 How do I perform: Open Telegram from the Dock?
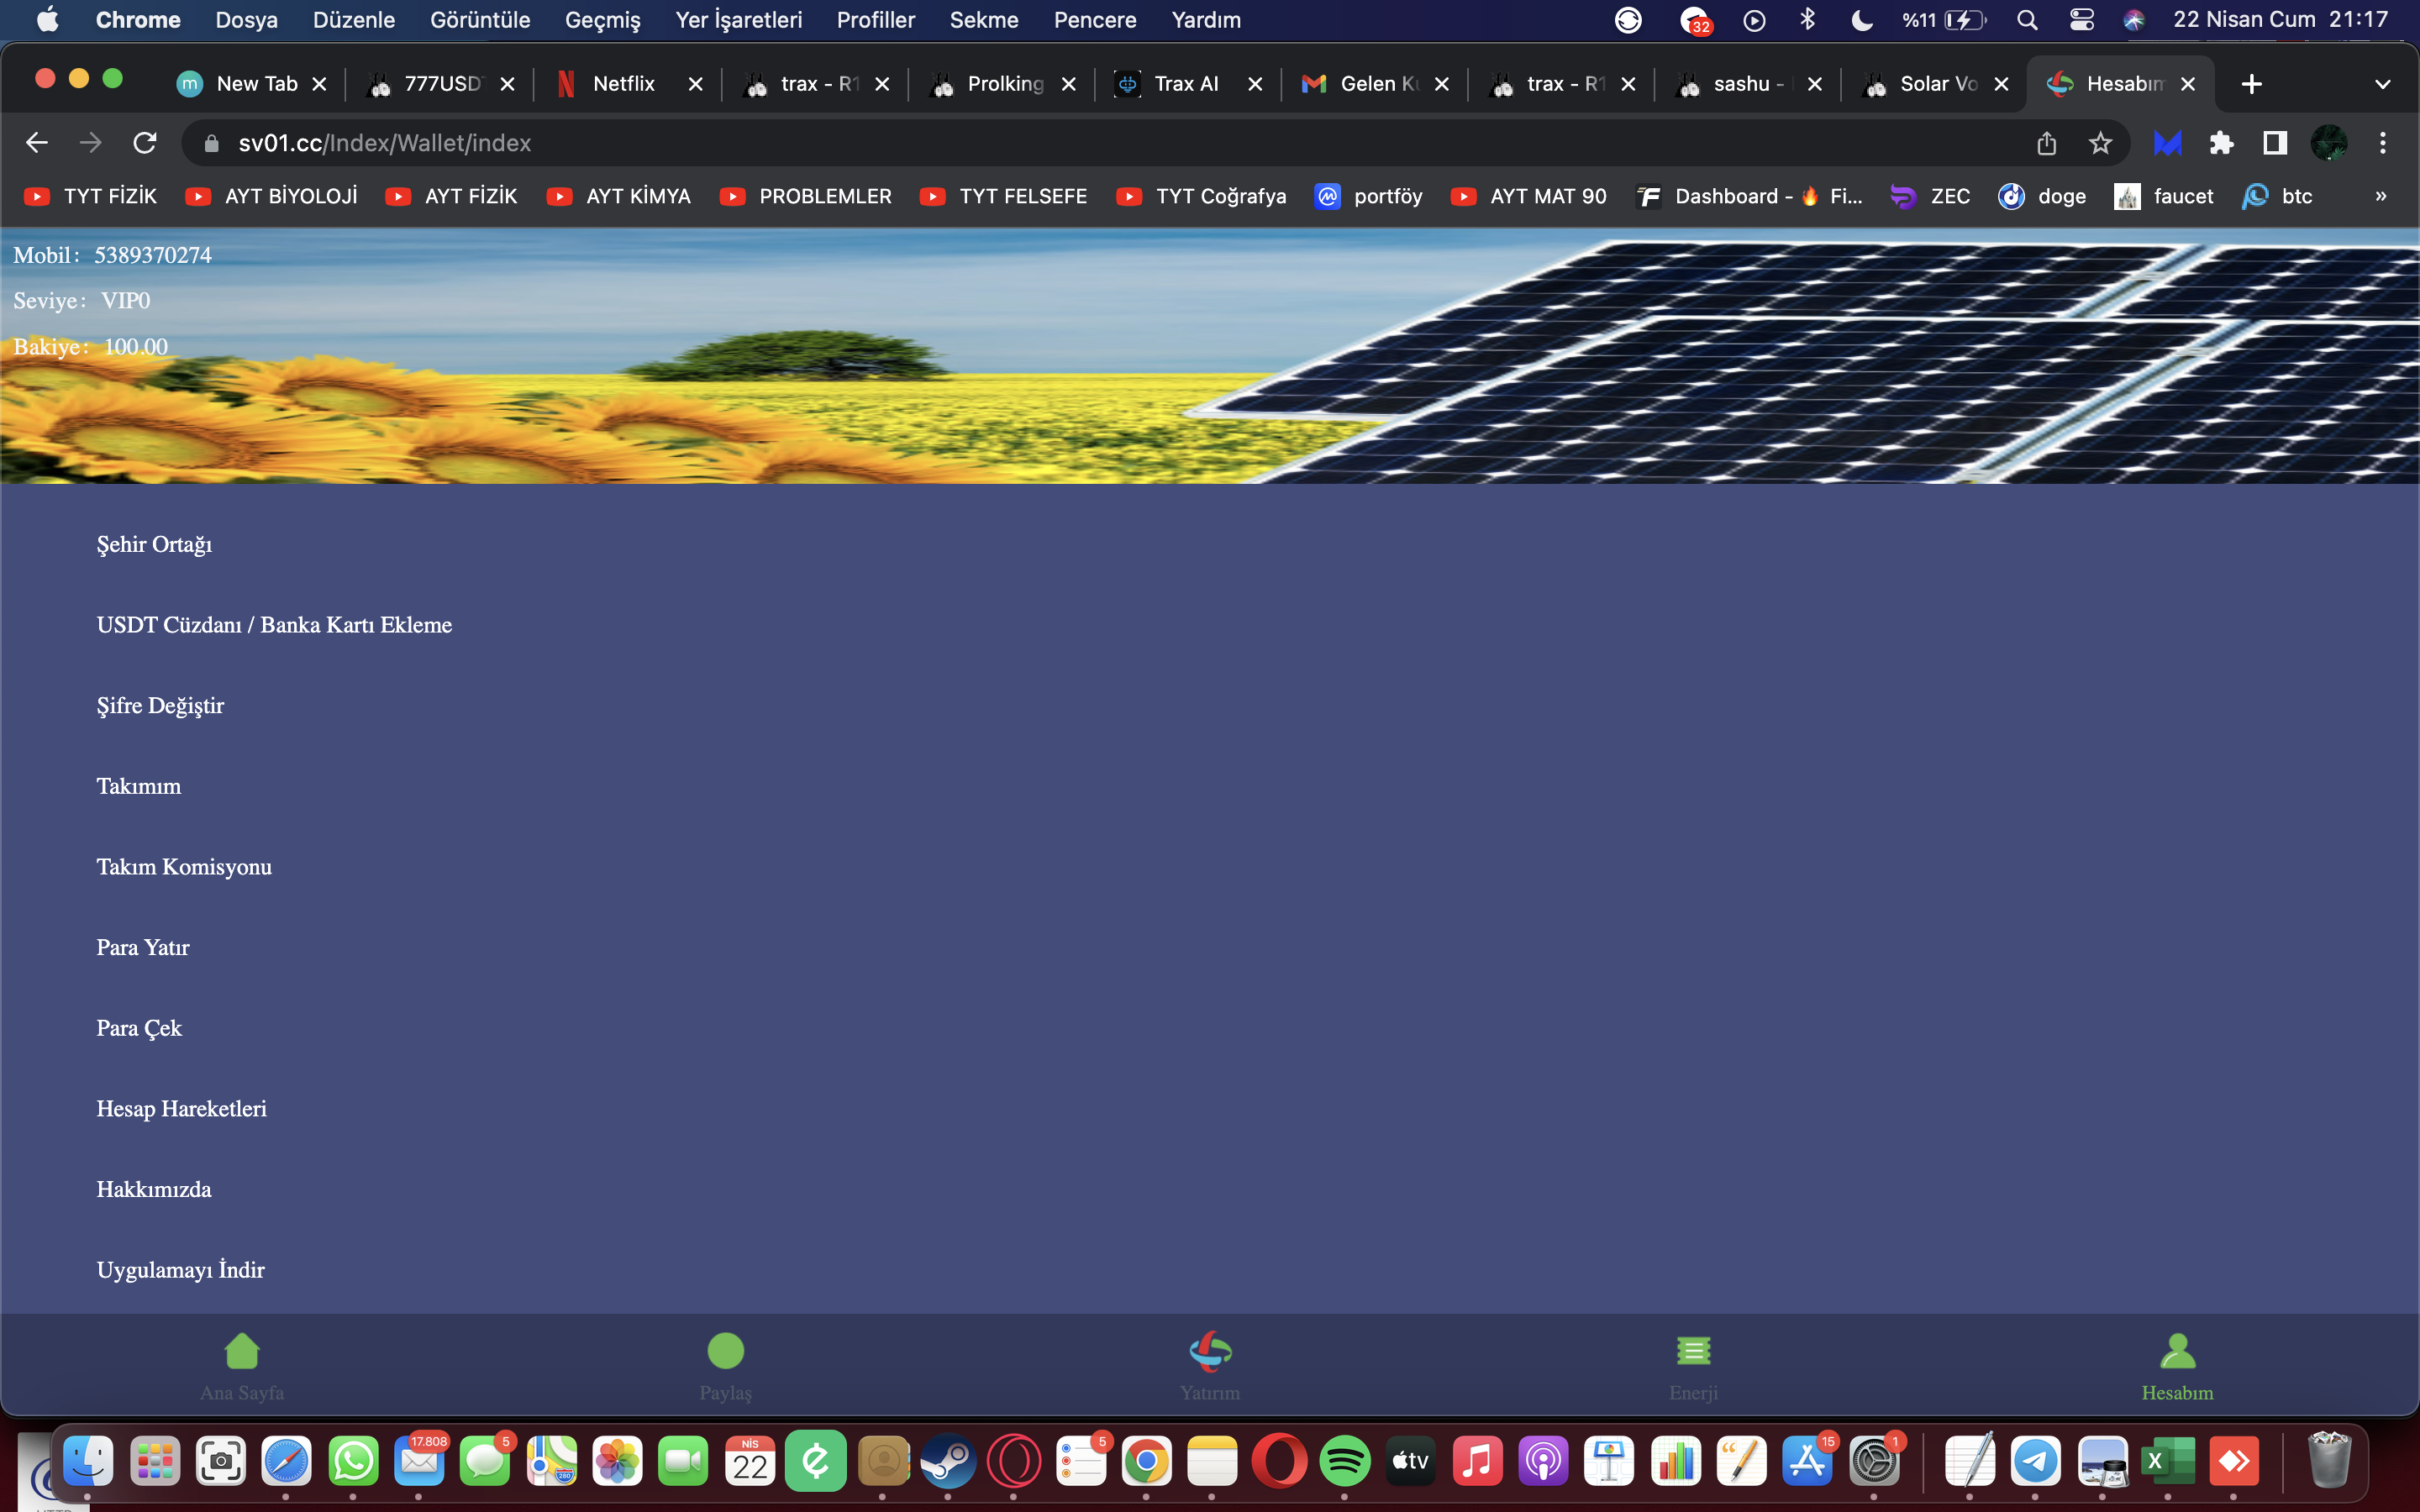(2036, 1462)
